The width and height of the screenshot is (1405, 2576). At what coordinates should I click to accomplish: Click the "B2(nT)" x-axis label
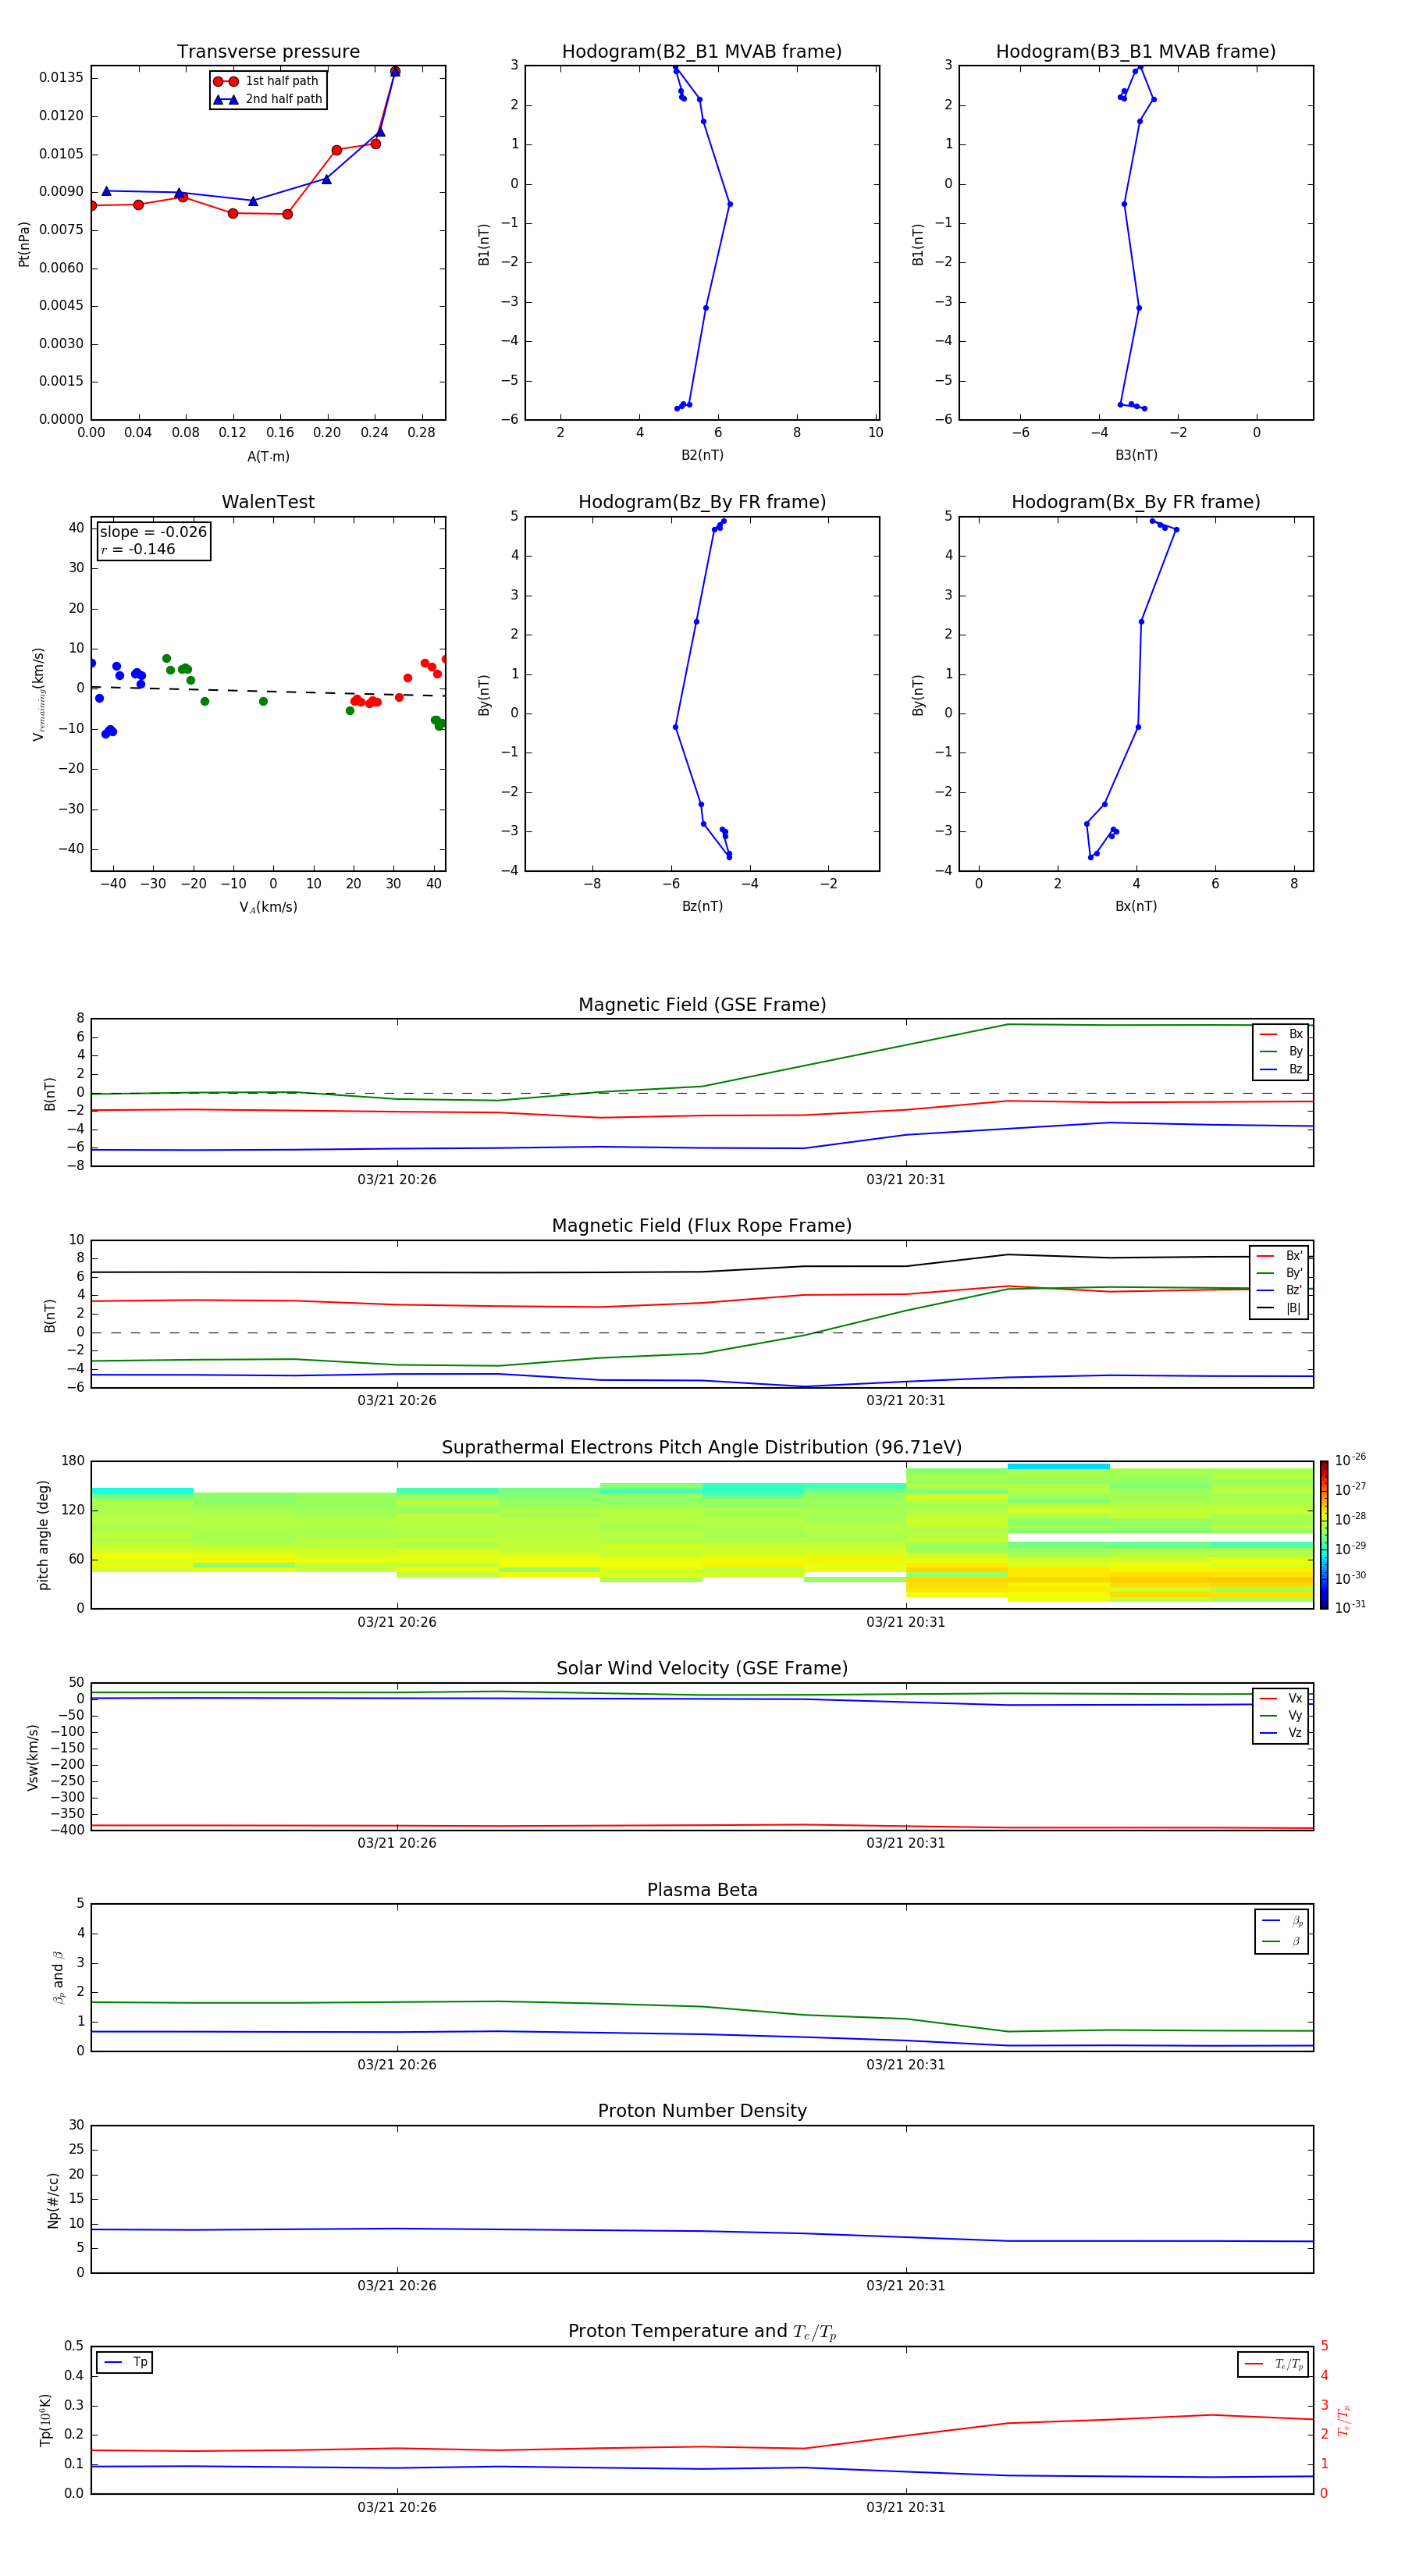pos(702,455)
